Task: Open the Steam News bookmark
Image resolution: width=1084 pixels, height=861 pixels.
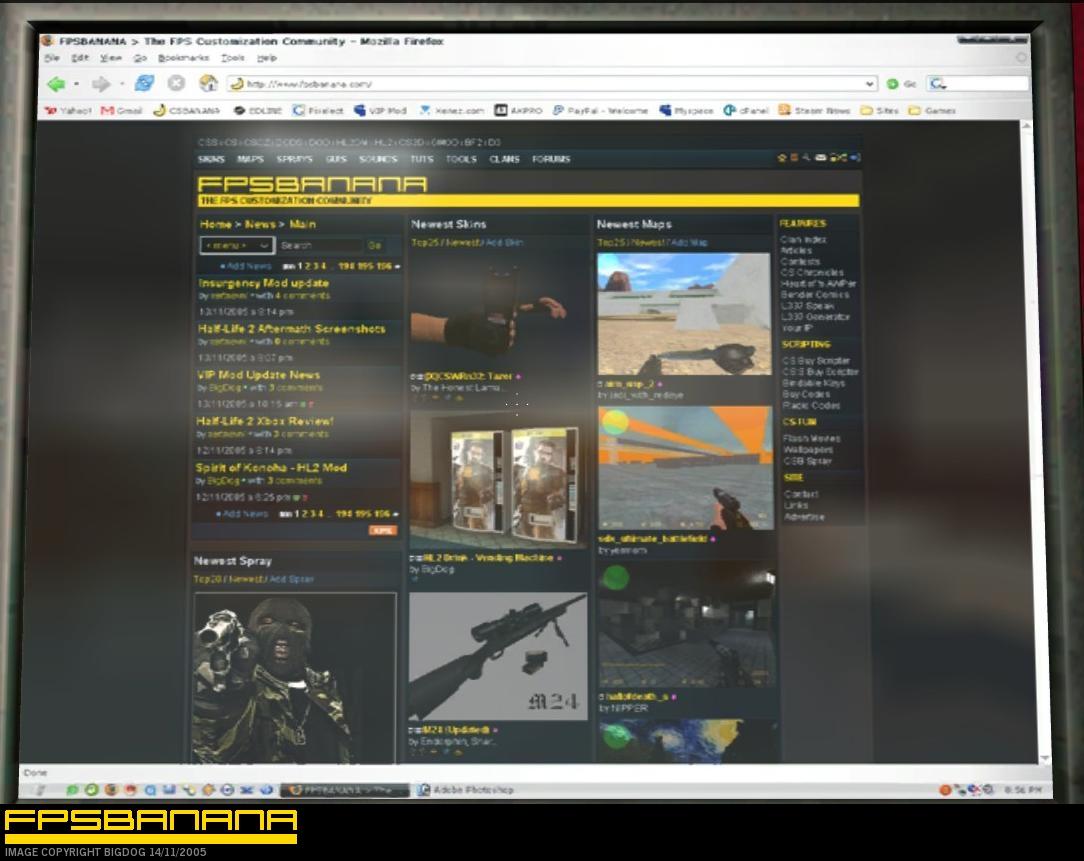Action: pyautogui.click(x=814, y=110)
